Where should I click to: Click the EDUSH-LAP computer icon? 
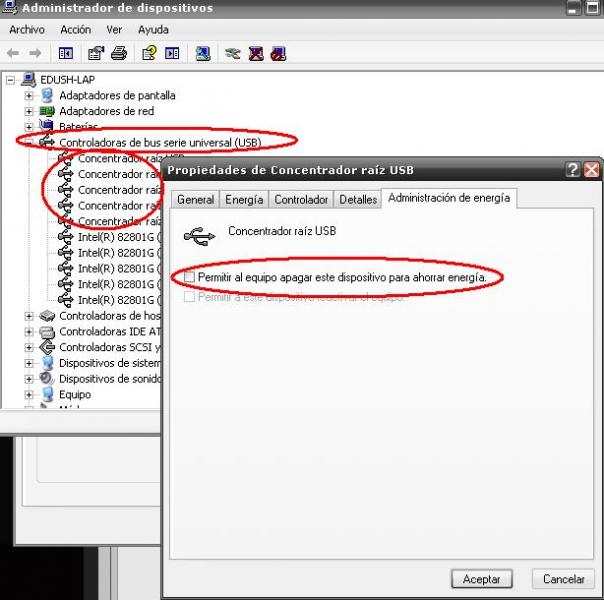tap(29, 79)
